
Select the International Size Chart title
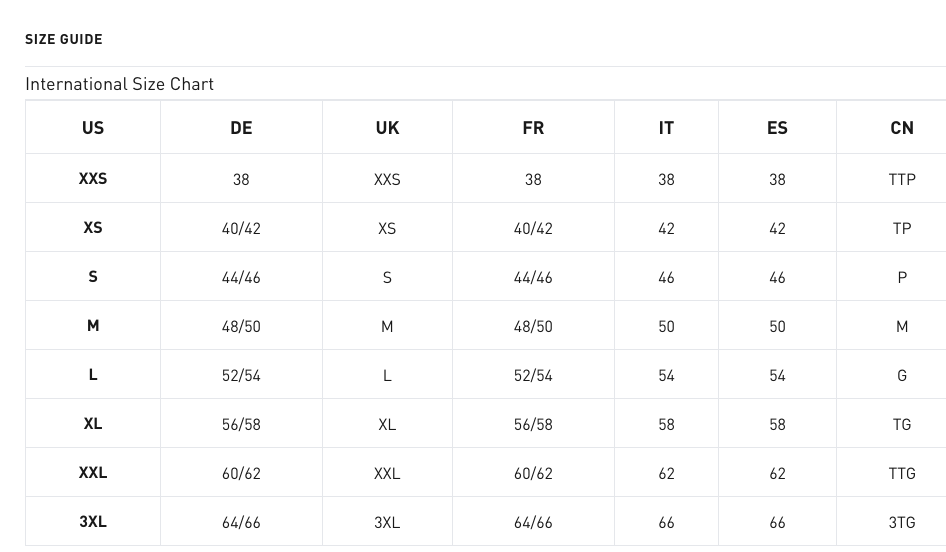[119, 84]
